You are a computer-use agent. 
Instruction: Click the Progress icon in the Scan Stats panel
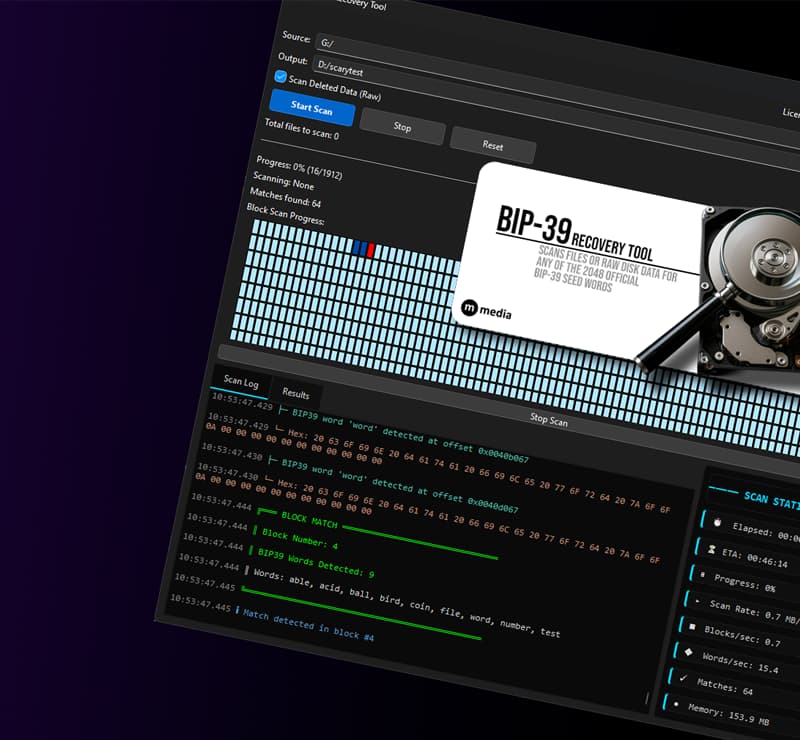[x=703, y=575]
